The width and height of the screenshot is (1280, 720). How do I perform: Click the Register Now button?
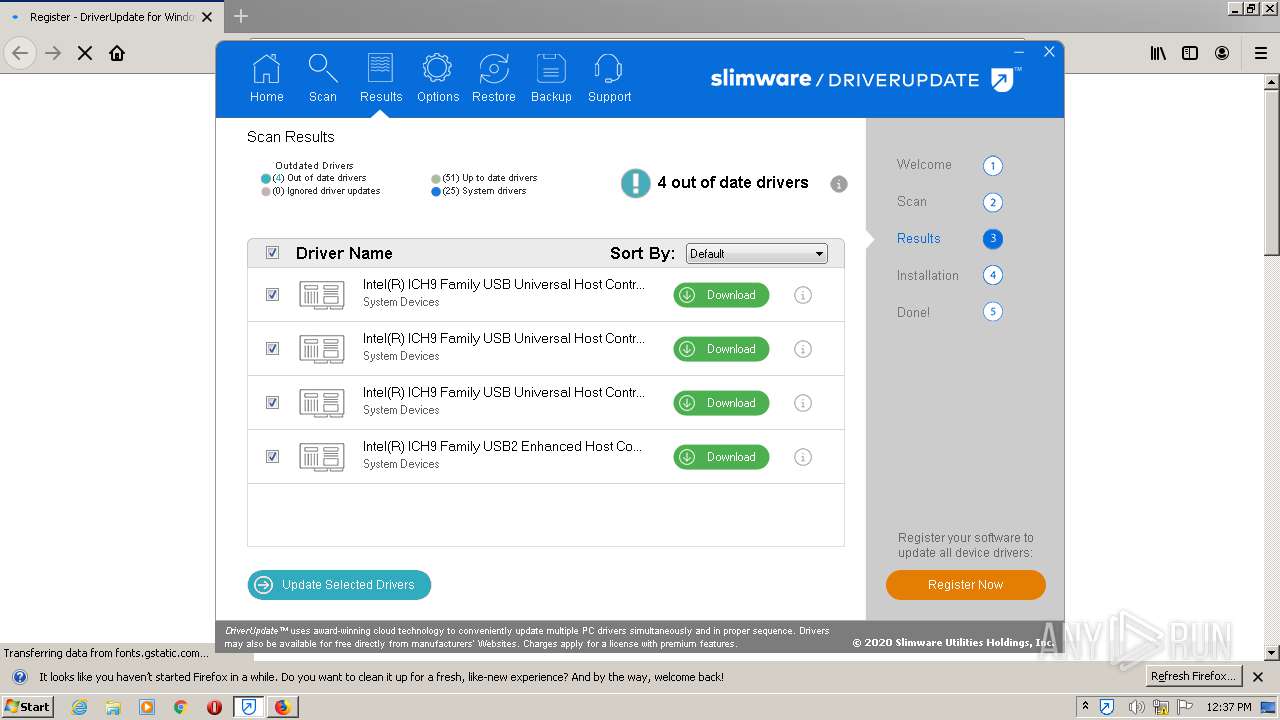click(x=966, y=585)
